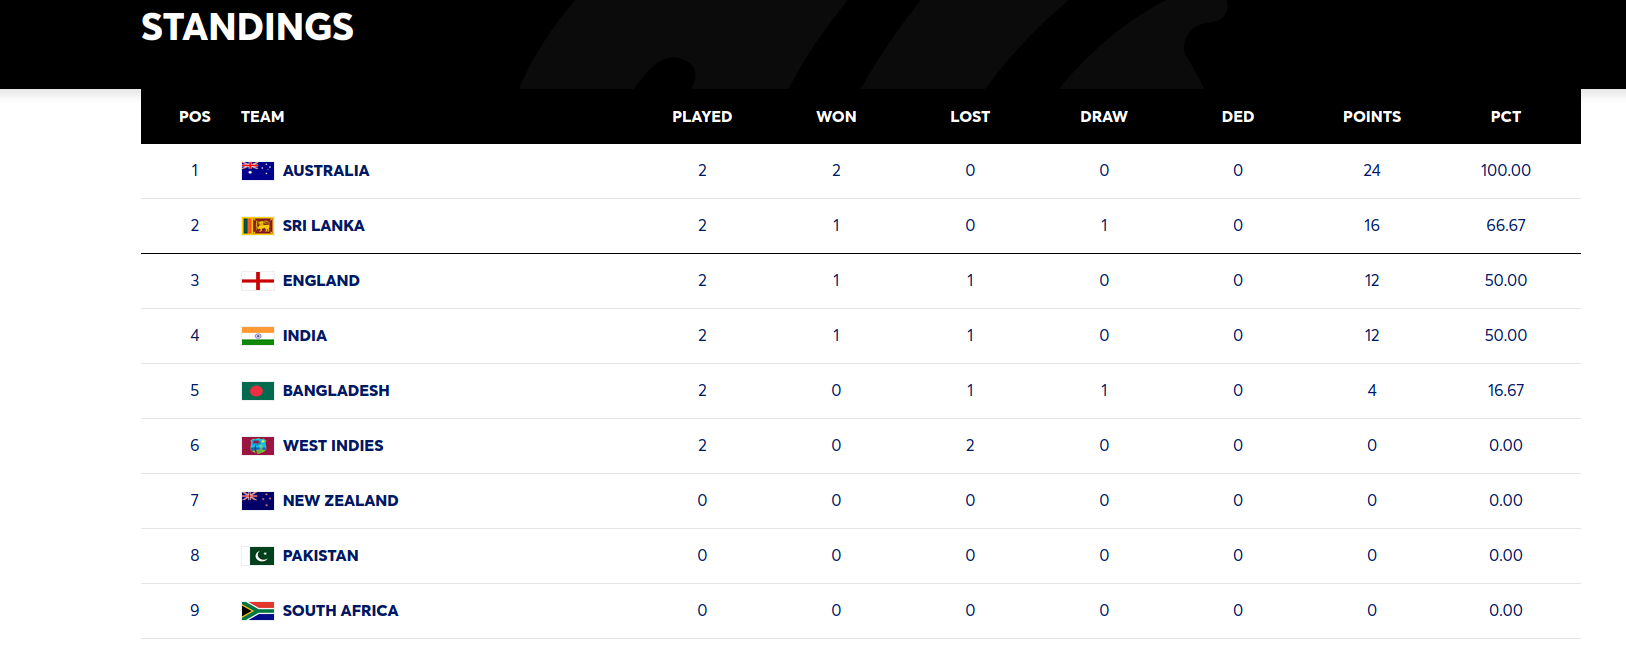The width and height of the screenshot is (1626, 651).
Task: Select the ENGLAND team name
Action: point(321,281)
